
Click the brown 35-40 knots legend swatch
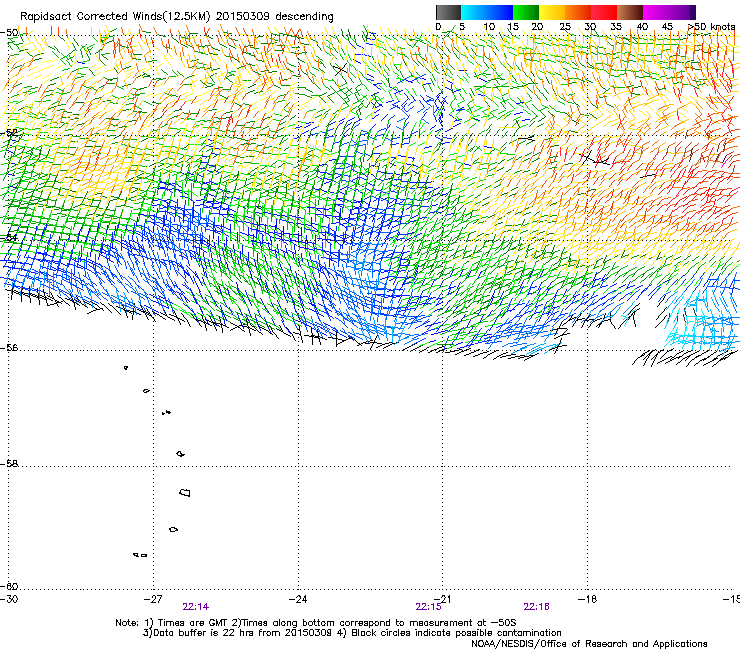coord(630,12)
